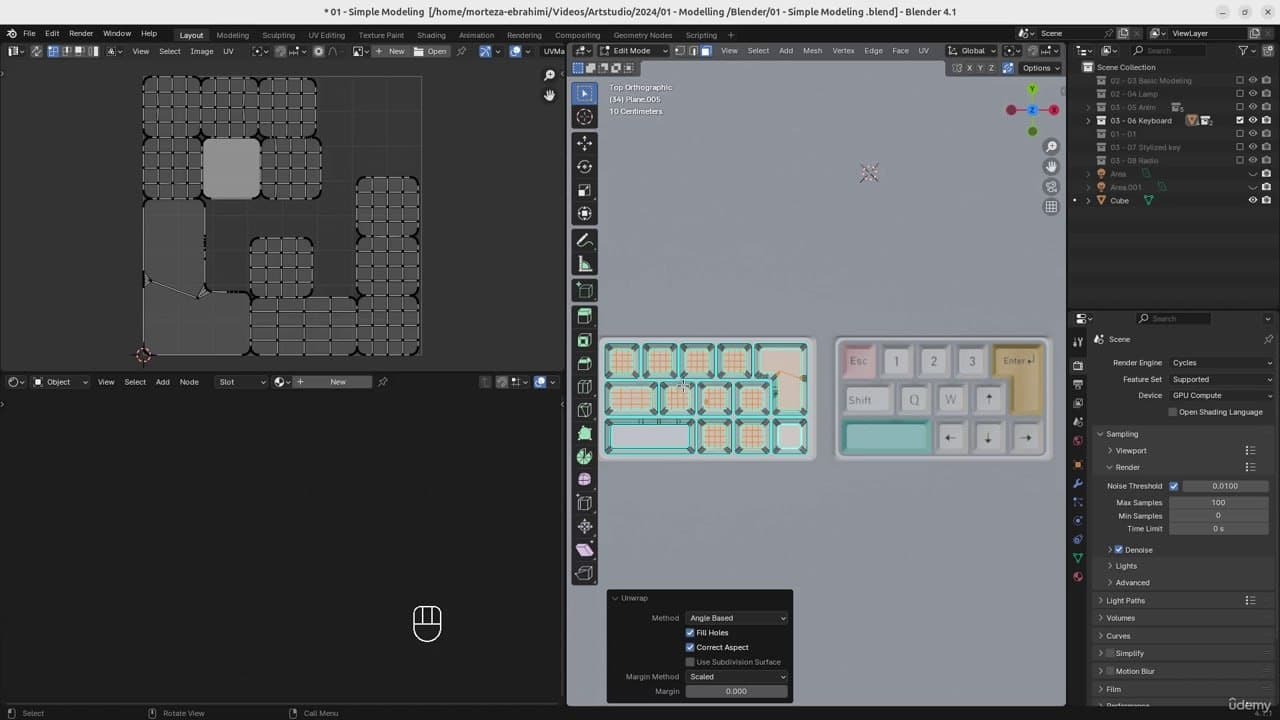This screenshot has width=1280, height=720.
Task: Toggle the Correct Aspect checkbox
Action: [690, 647]
